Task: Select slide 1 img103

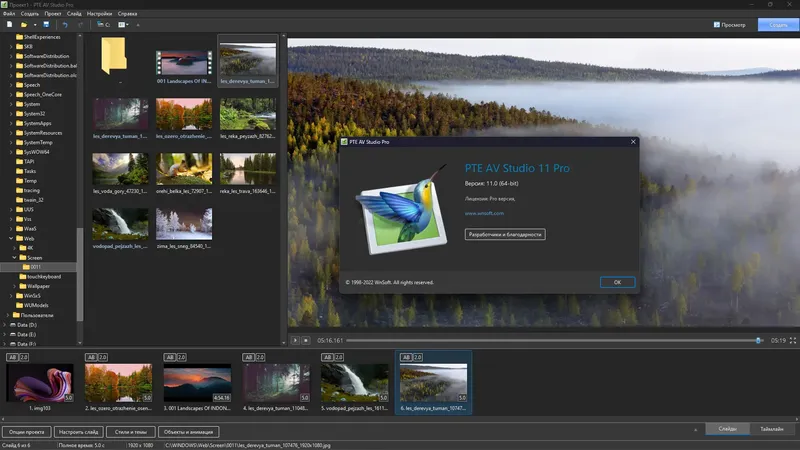Action: (x=40, y=383)
